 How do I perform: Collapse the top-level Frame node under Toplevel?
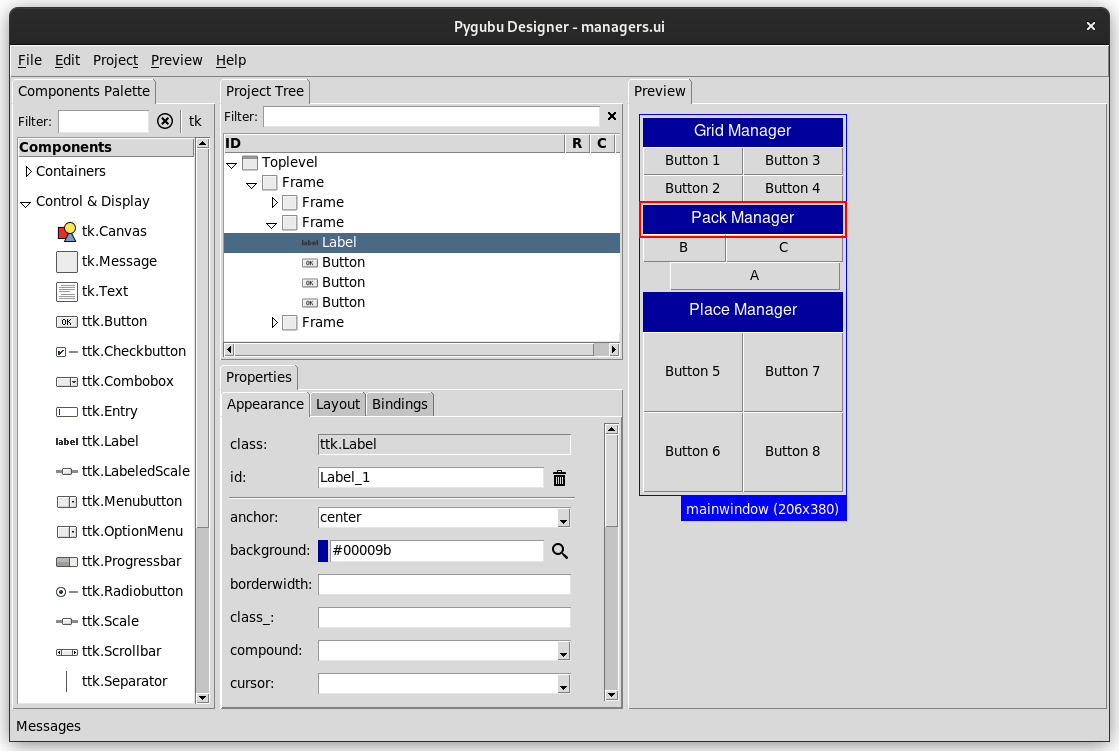[x=251, y=185]
